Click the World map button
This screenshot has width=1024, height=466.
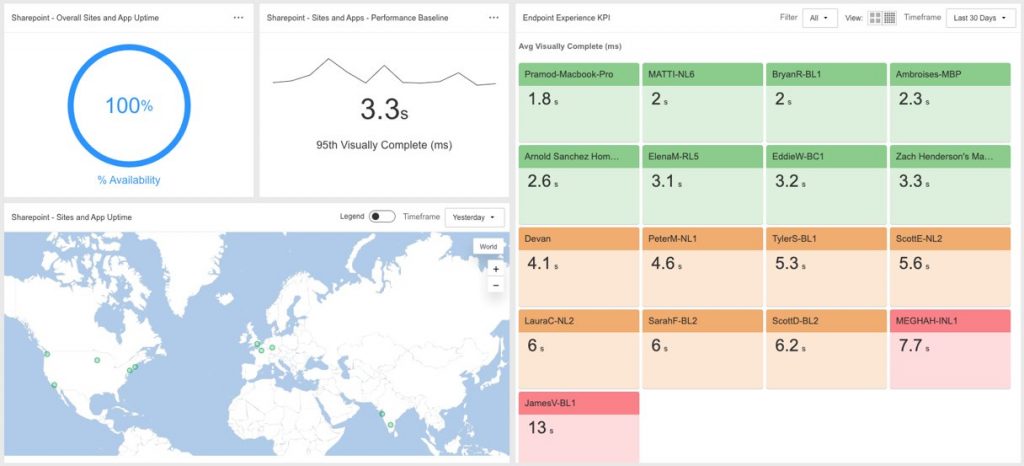point(488,247)
